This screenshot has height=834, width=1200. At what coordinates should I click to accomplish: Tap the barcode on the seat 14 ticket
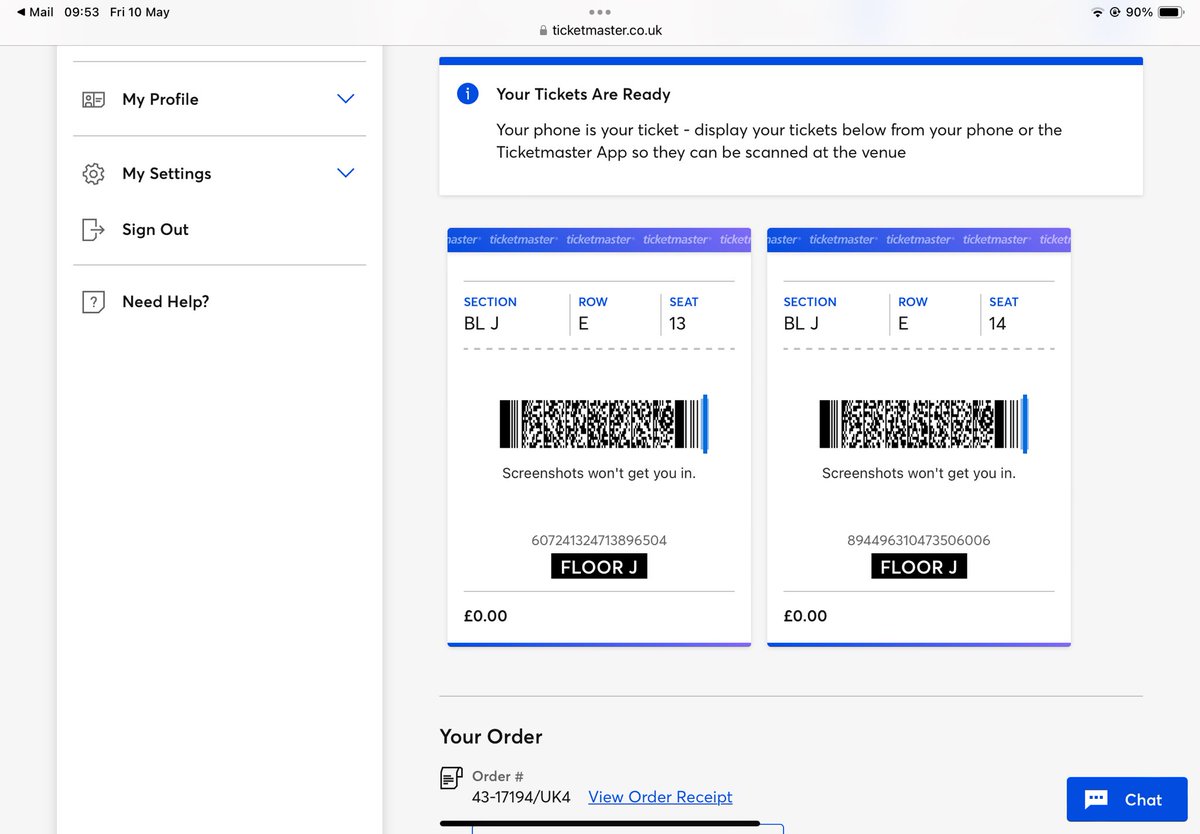click(x=924, y=423)
